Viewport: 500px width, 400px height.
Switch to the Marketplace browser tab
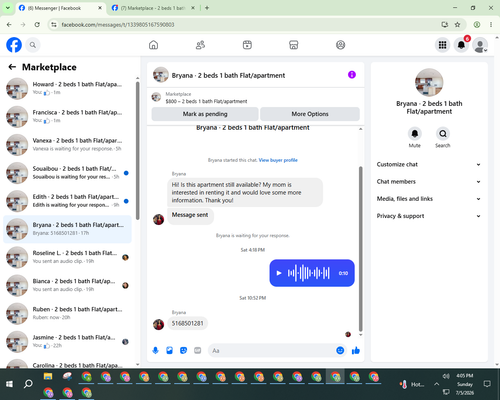[x=154, y=8]
